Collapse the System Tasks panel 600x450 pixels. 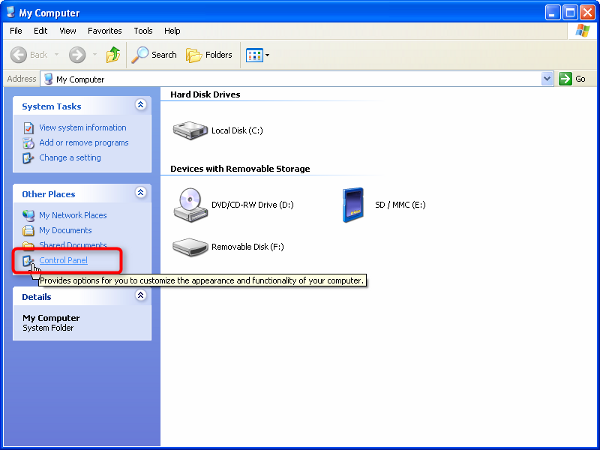[x=141, y=104]
